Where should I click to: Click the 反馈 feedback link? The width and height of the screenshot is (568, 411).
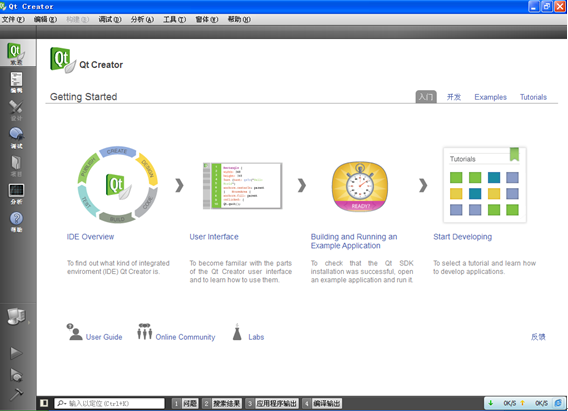click(x=538, y=337)
